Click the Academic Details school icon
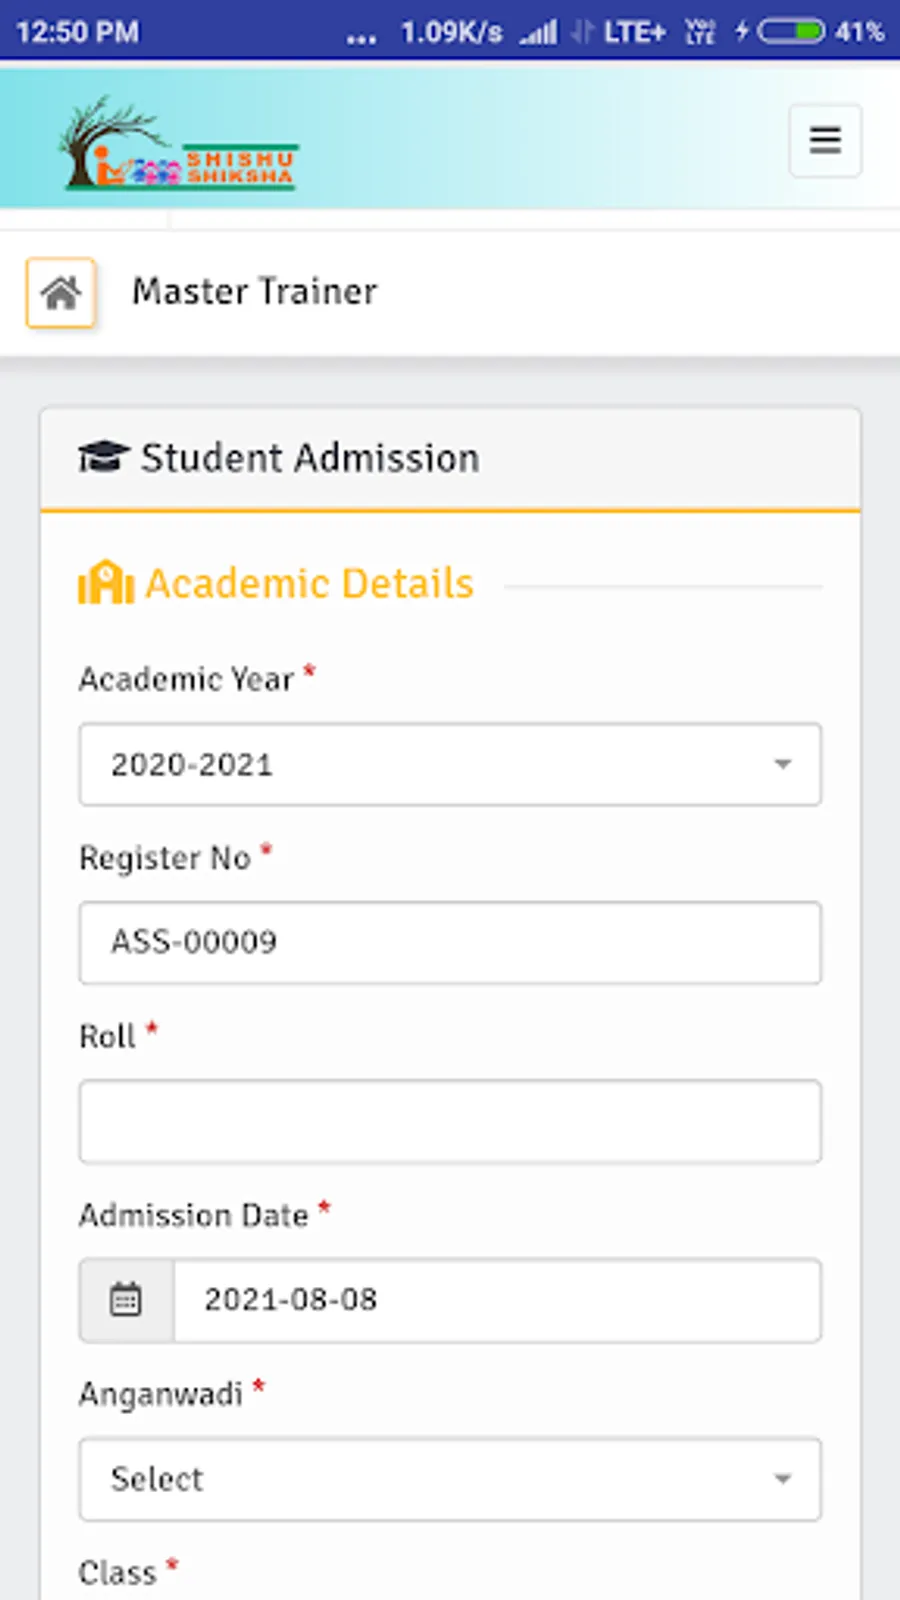900x1600 pixels. click(x=106, y=584)
